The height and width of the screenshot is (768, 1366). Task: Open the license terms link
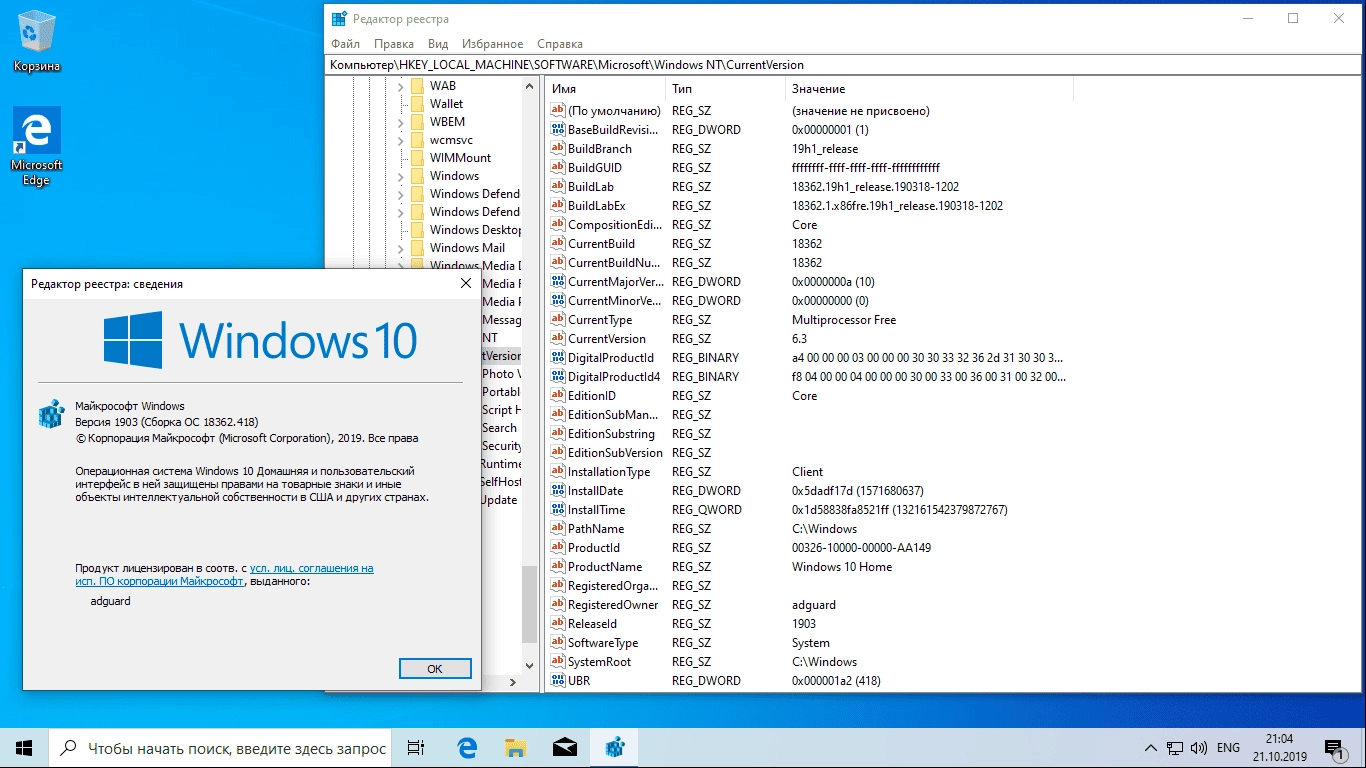coord(311,568)
